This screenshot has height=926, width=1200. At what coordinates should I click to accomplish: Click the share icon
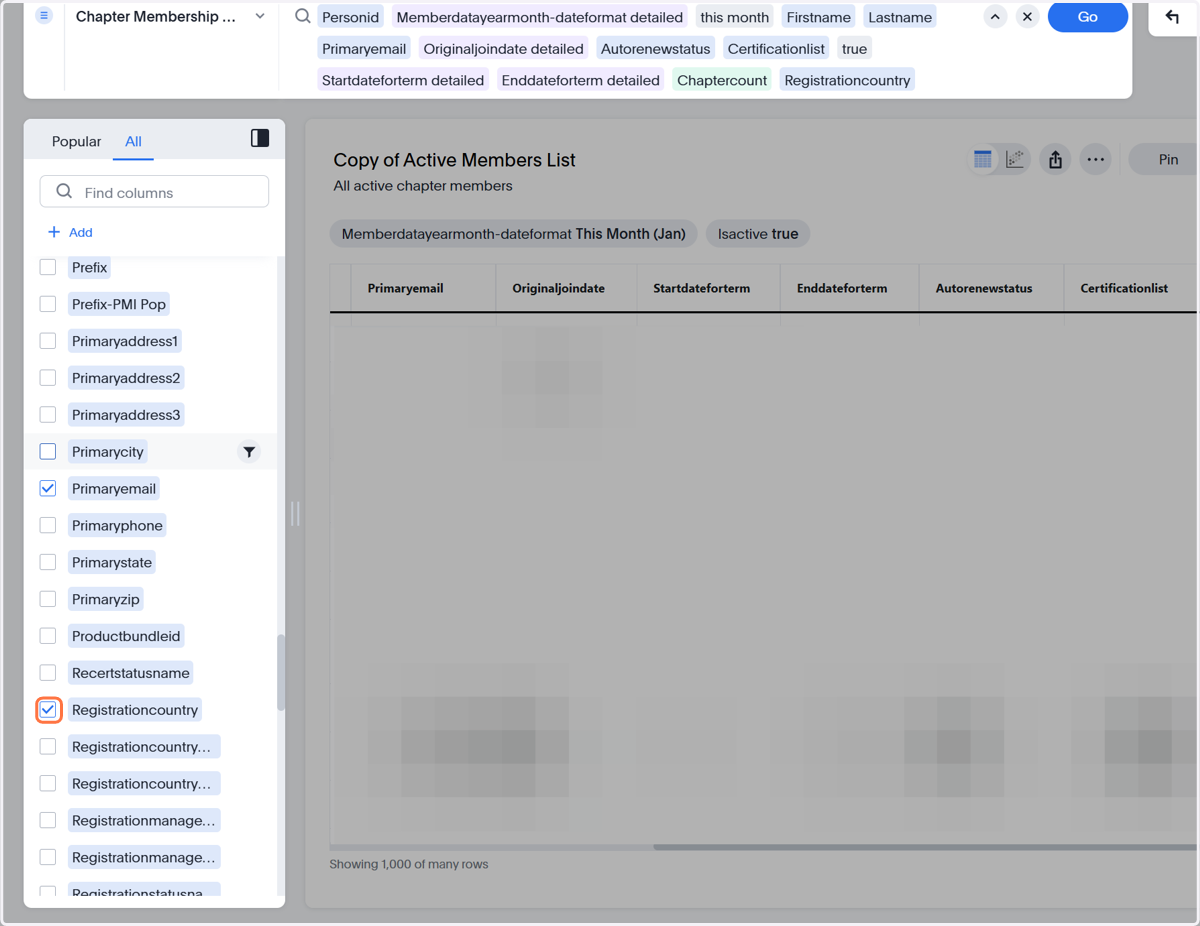[1055, 160]
